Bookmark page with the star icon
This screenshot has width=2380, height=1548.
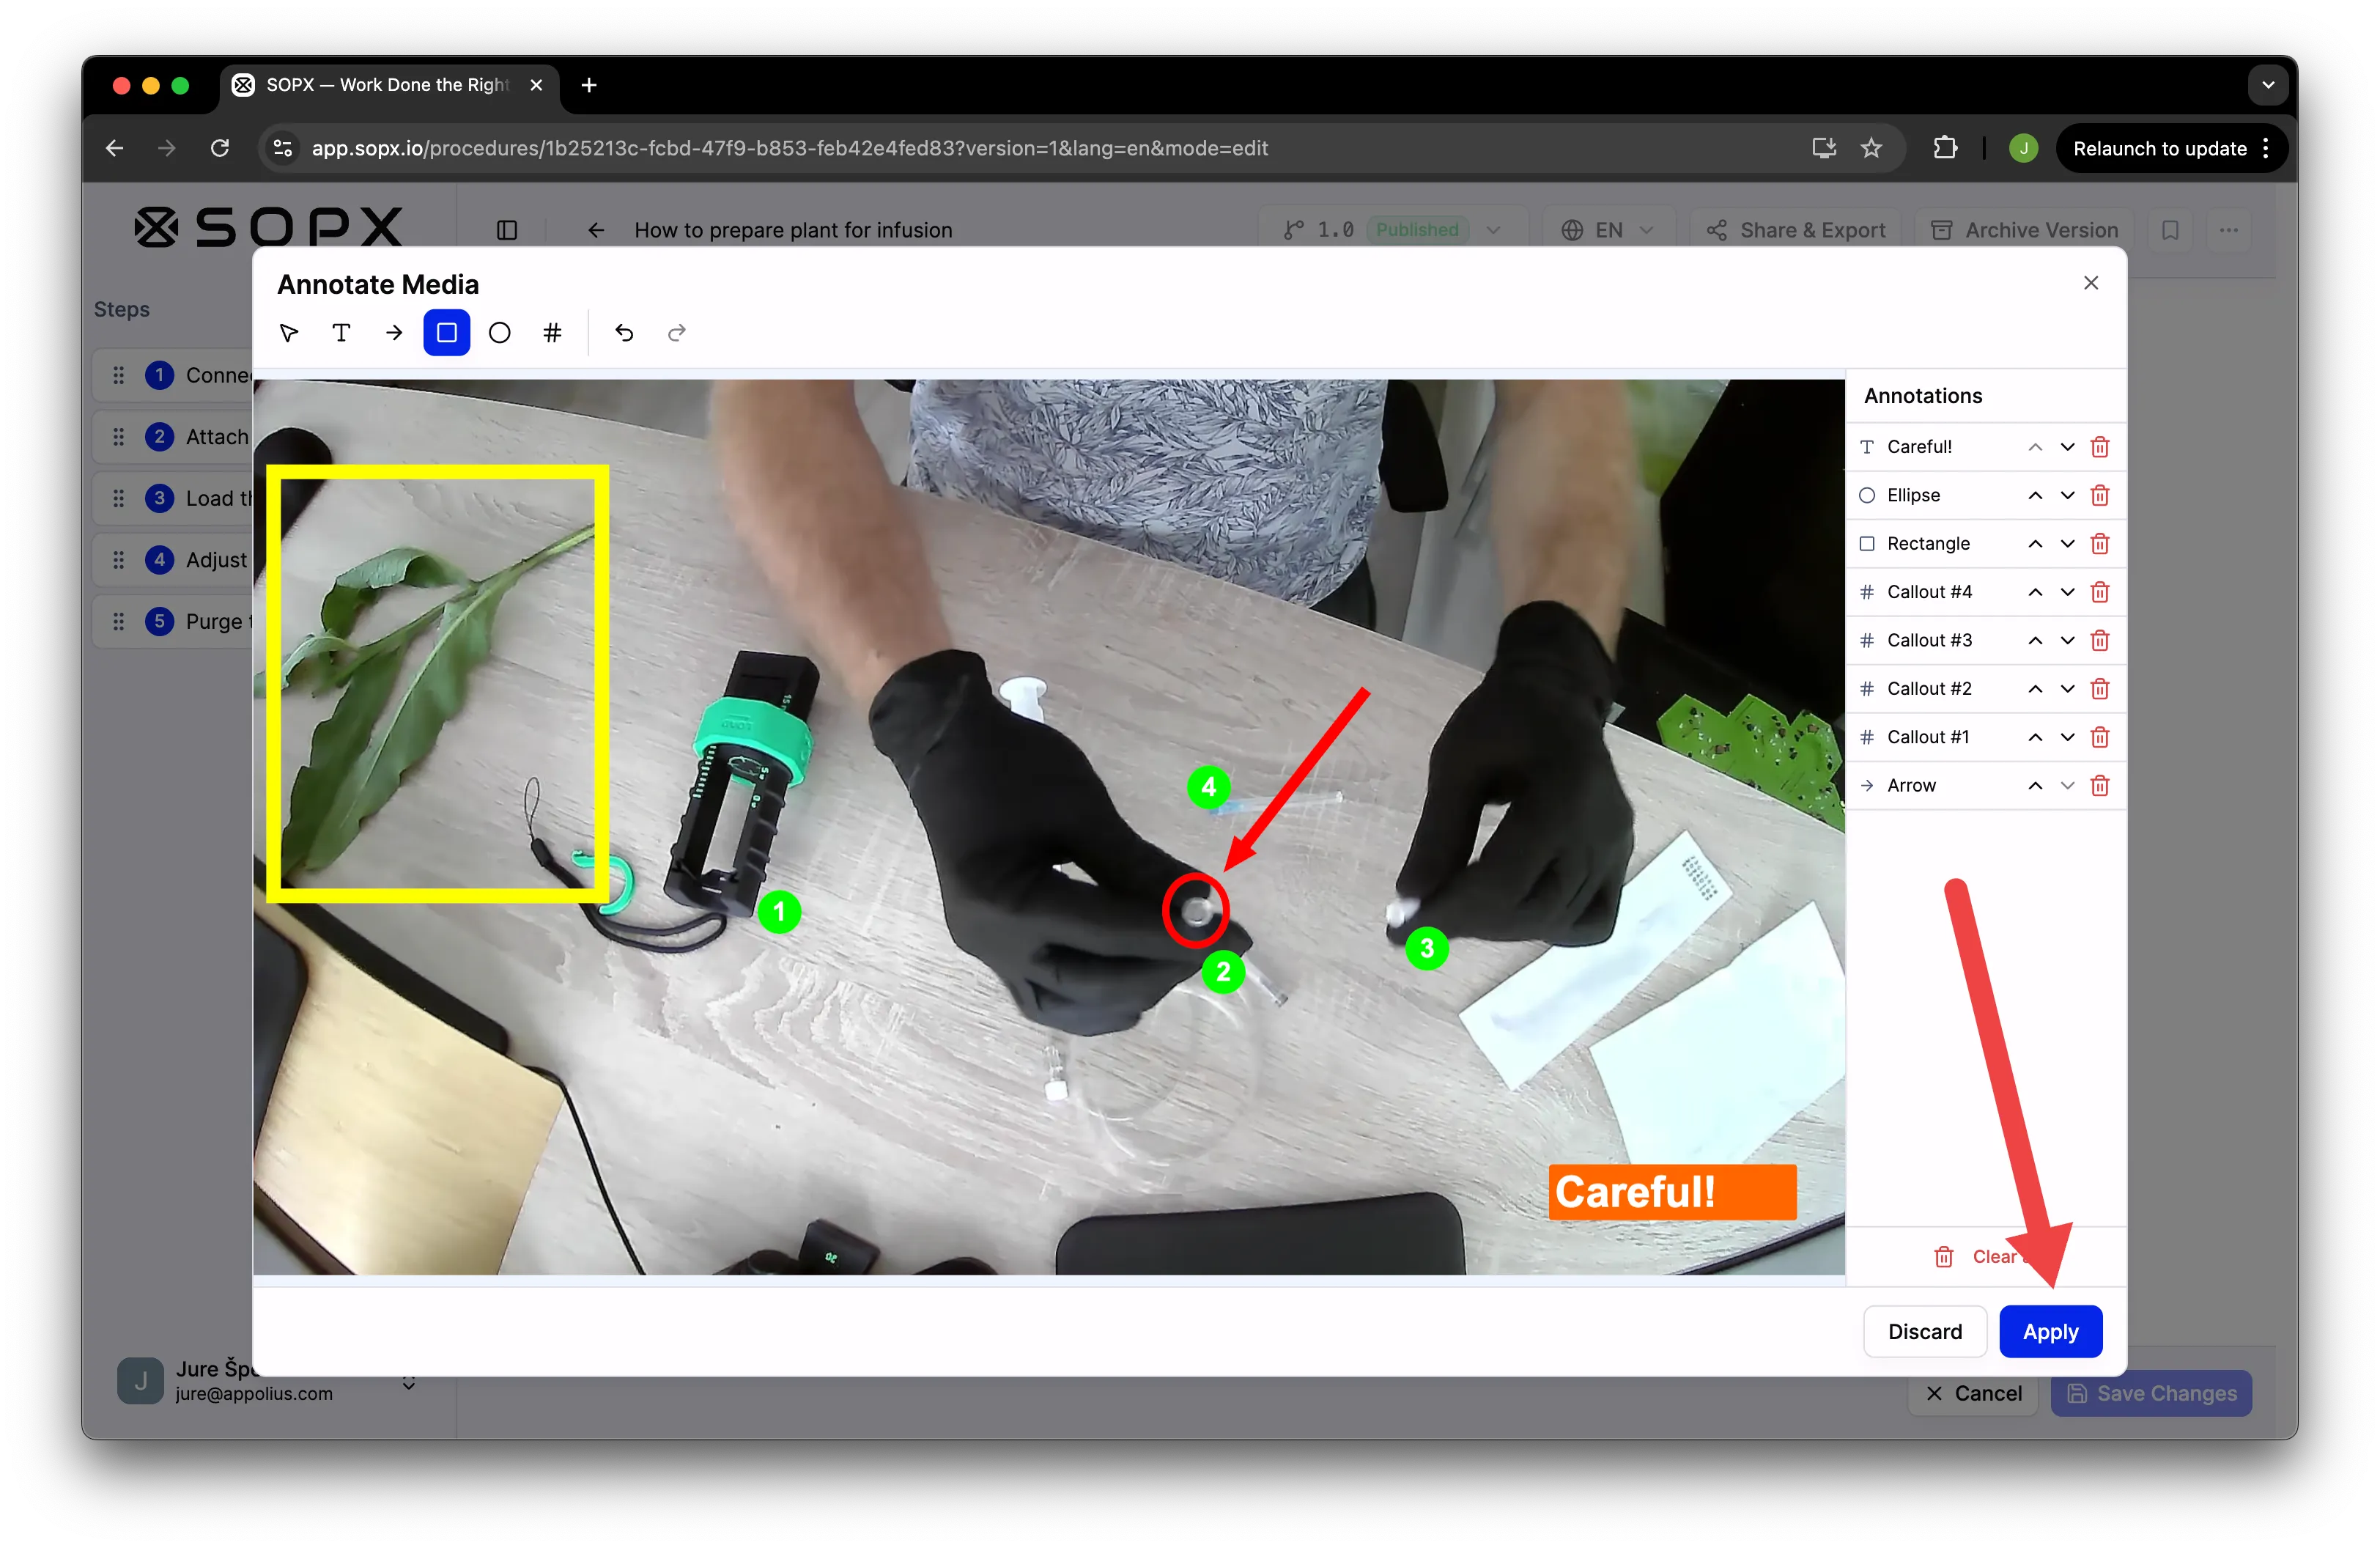[1871, 148]
